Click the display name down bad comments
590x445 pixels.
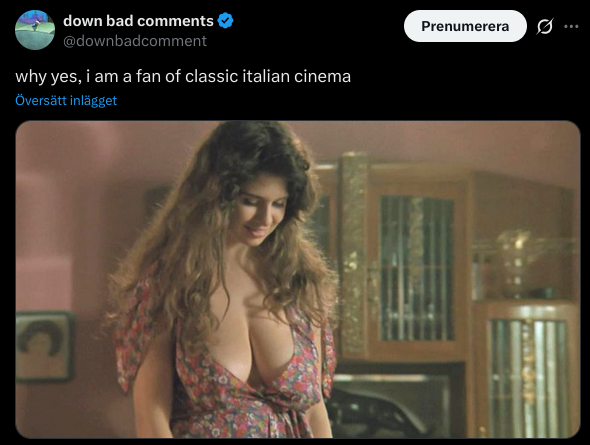(138, 21)
